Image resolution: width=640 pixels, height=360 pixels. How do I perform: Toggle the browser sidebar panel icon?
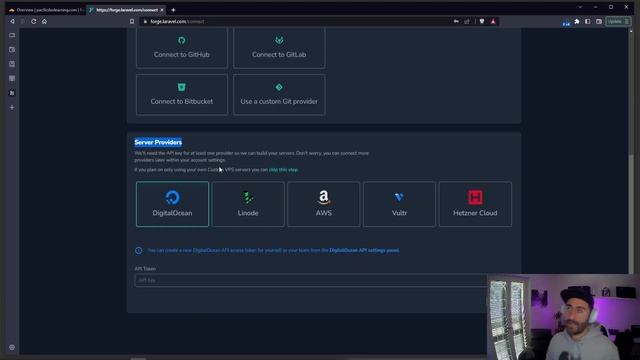pyautogui.click(x=587, y=21)
